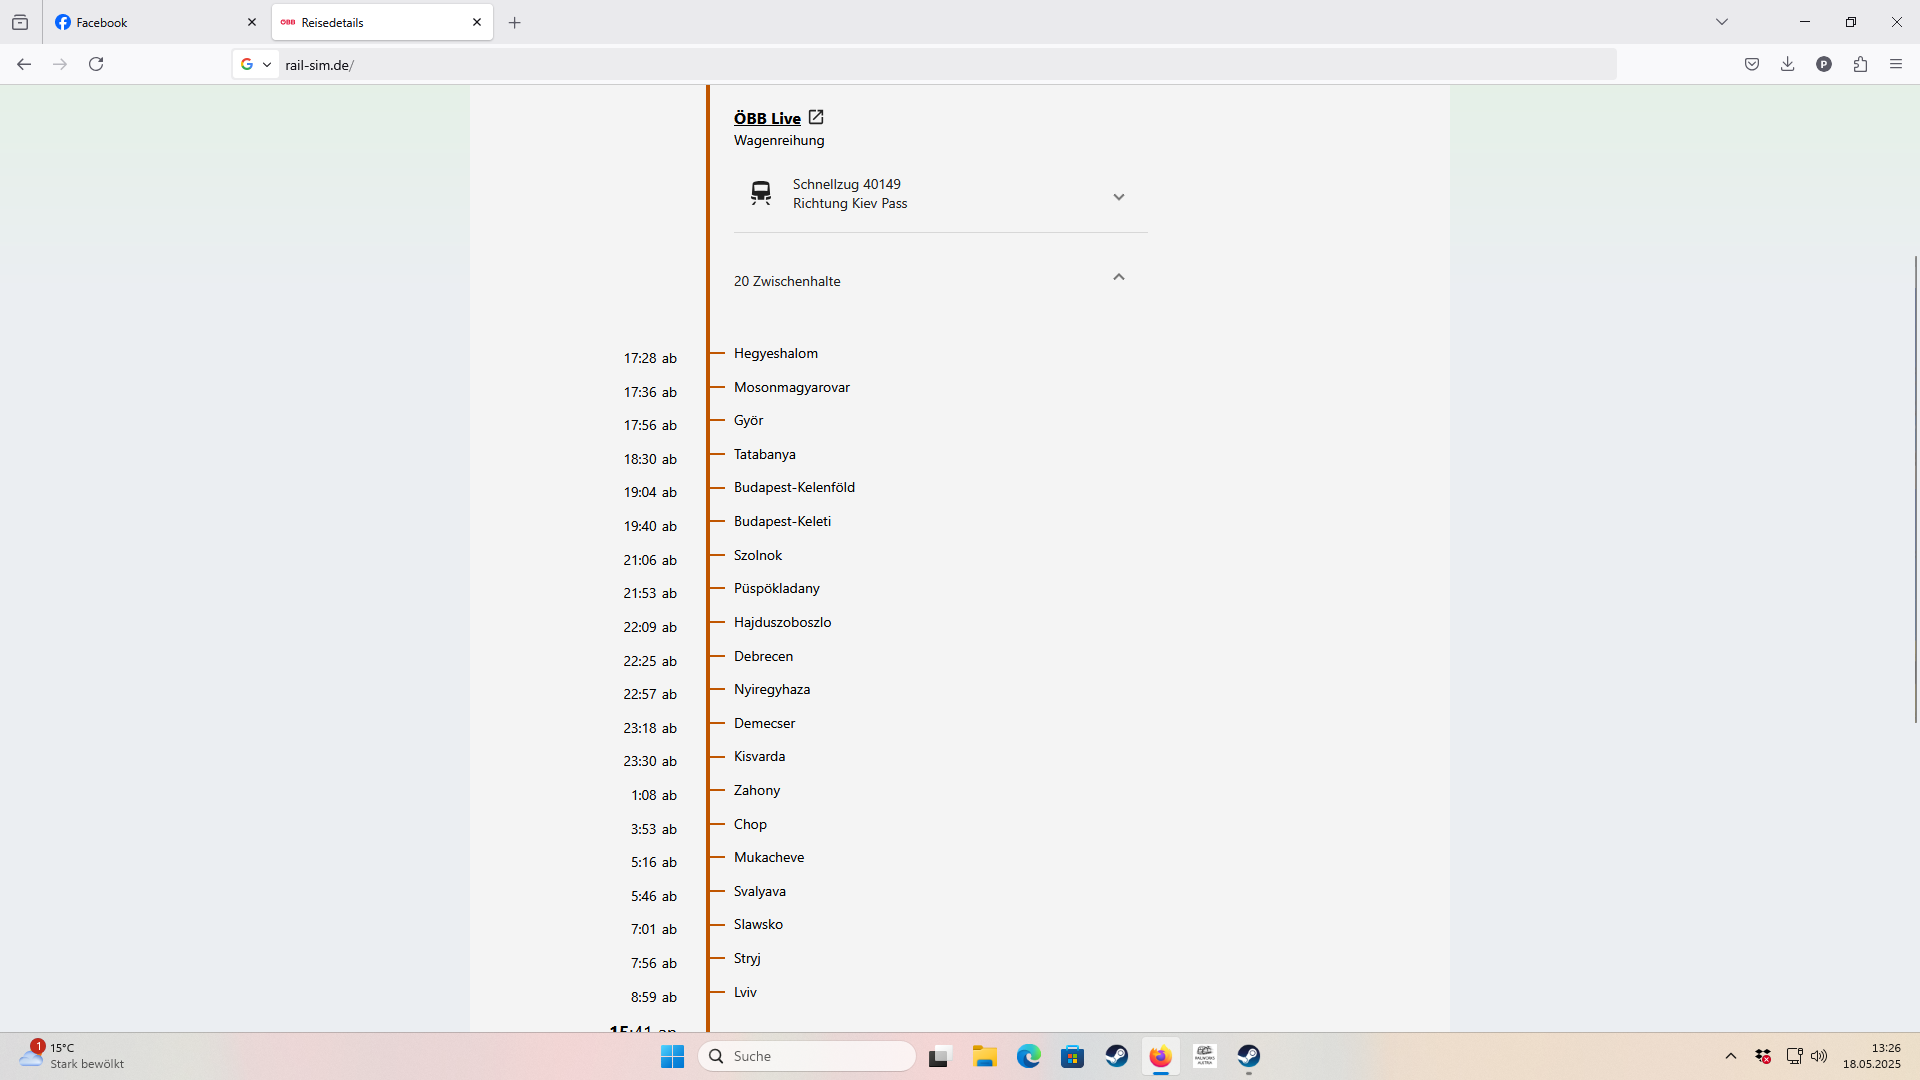1920x1080 pixels.
Task: Click the ÖBB Live link
Action: click(767, 118)
